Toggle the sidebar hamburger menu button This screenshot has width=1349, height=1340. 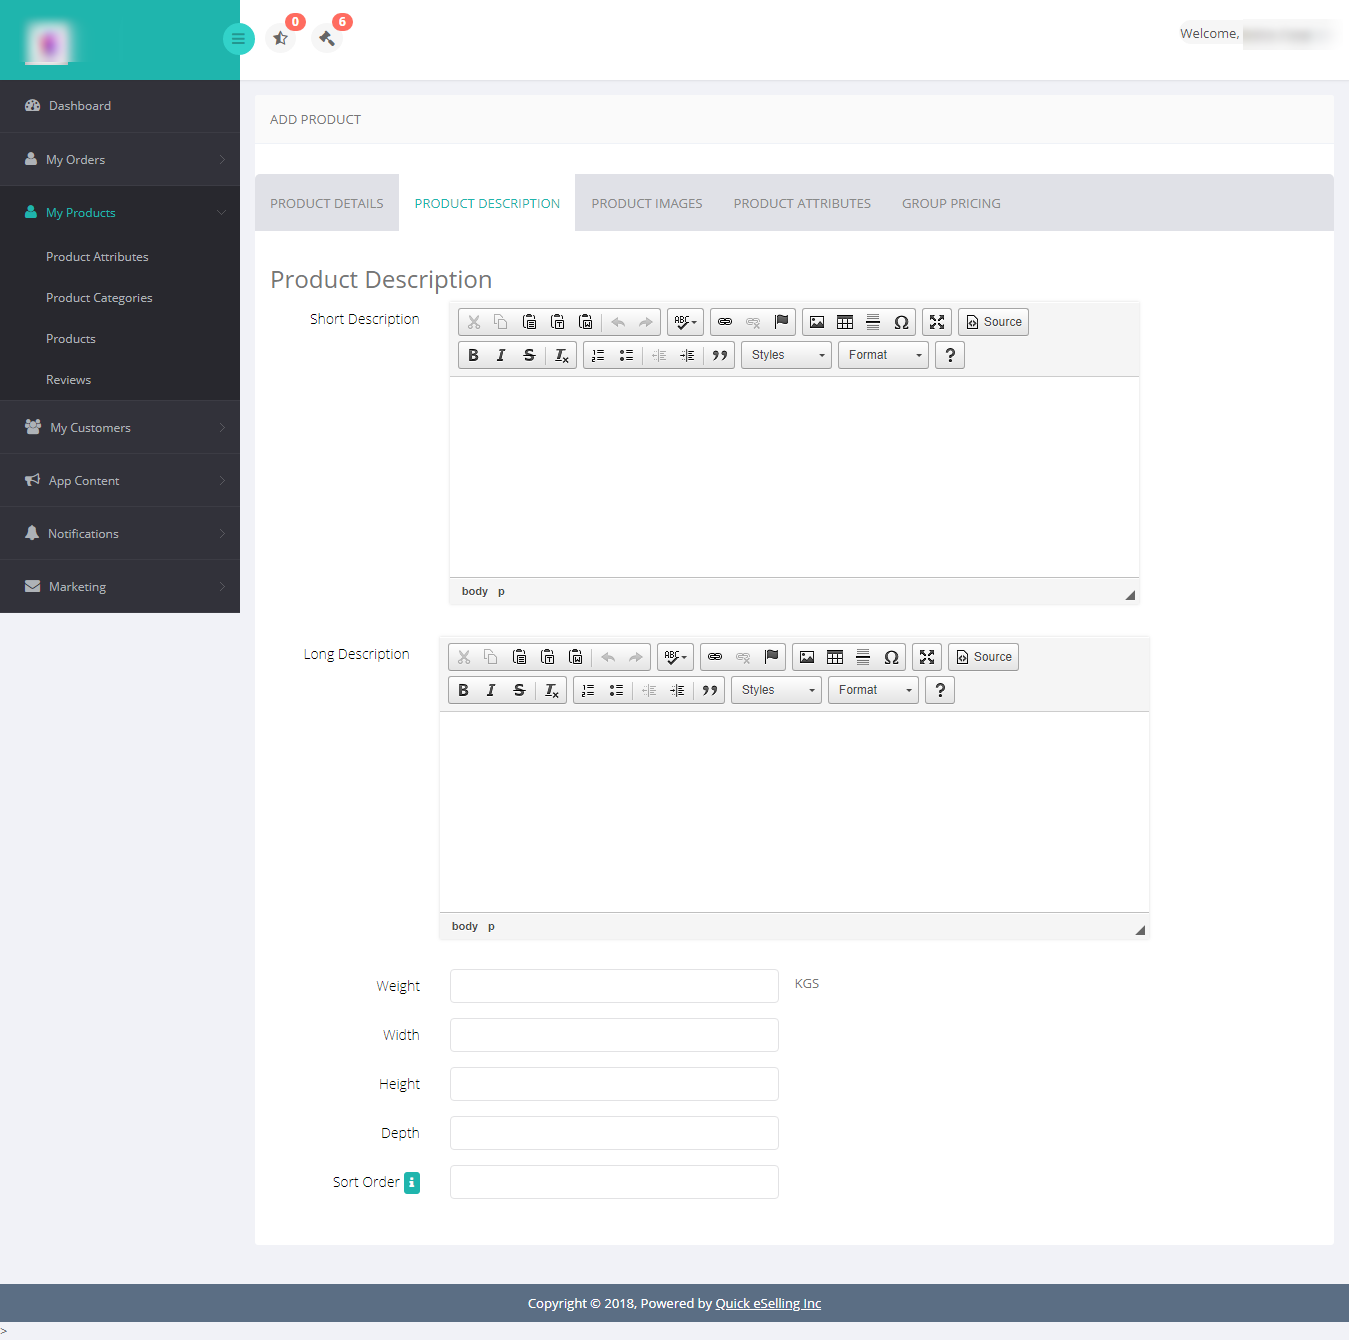pyautogui.click(x=238, y=39)
